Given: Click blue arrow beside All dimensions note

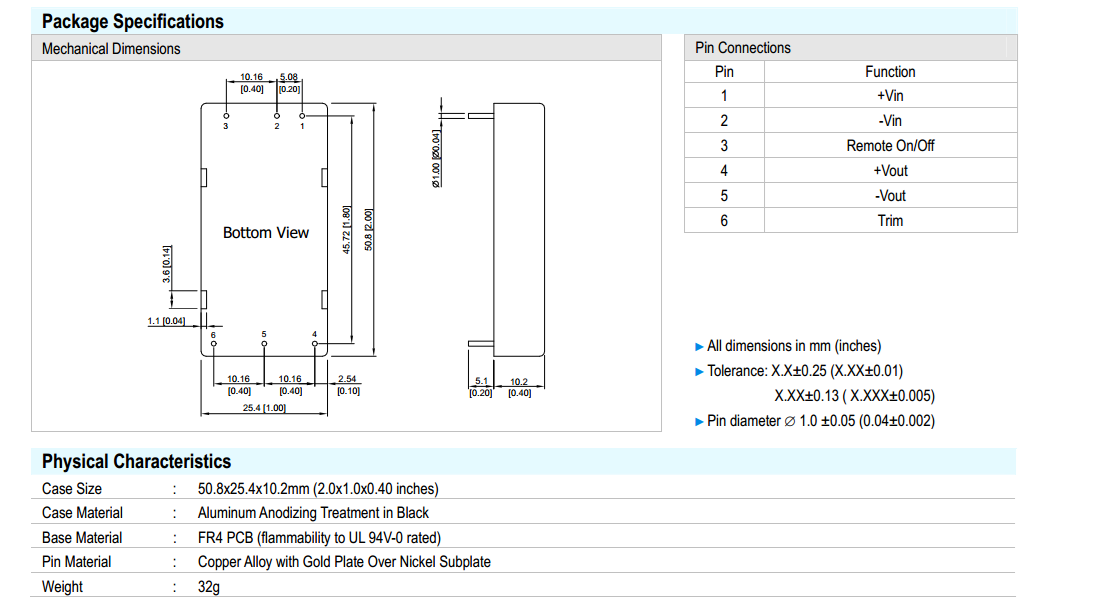Looking at the screenshot, I should (x=699, y=346).
